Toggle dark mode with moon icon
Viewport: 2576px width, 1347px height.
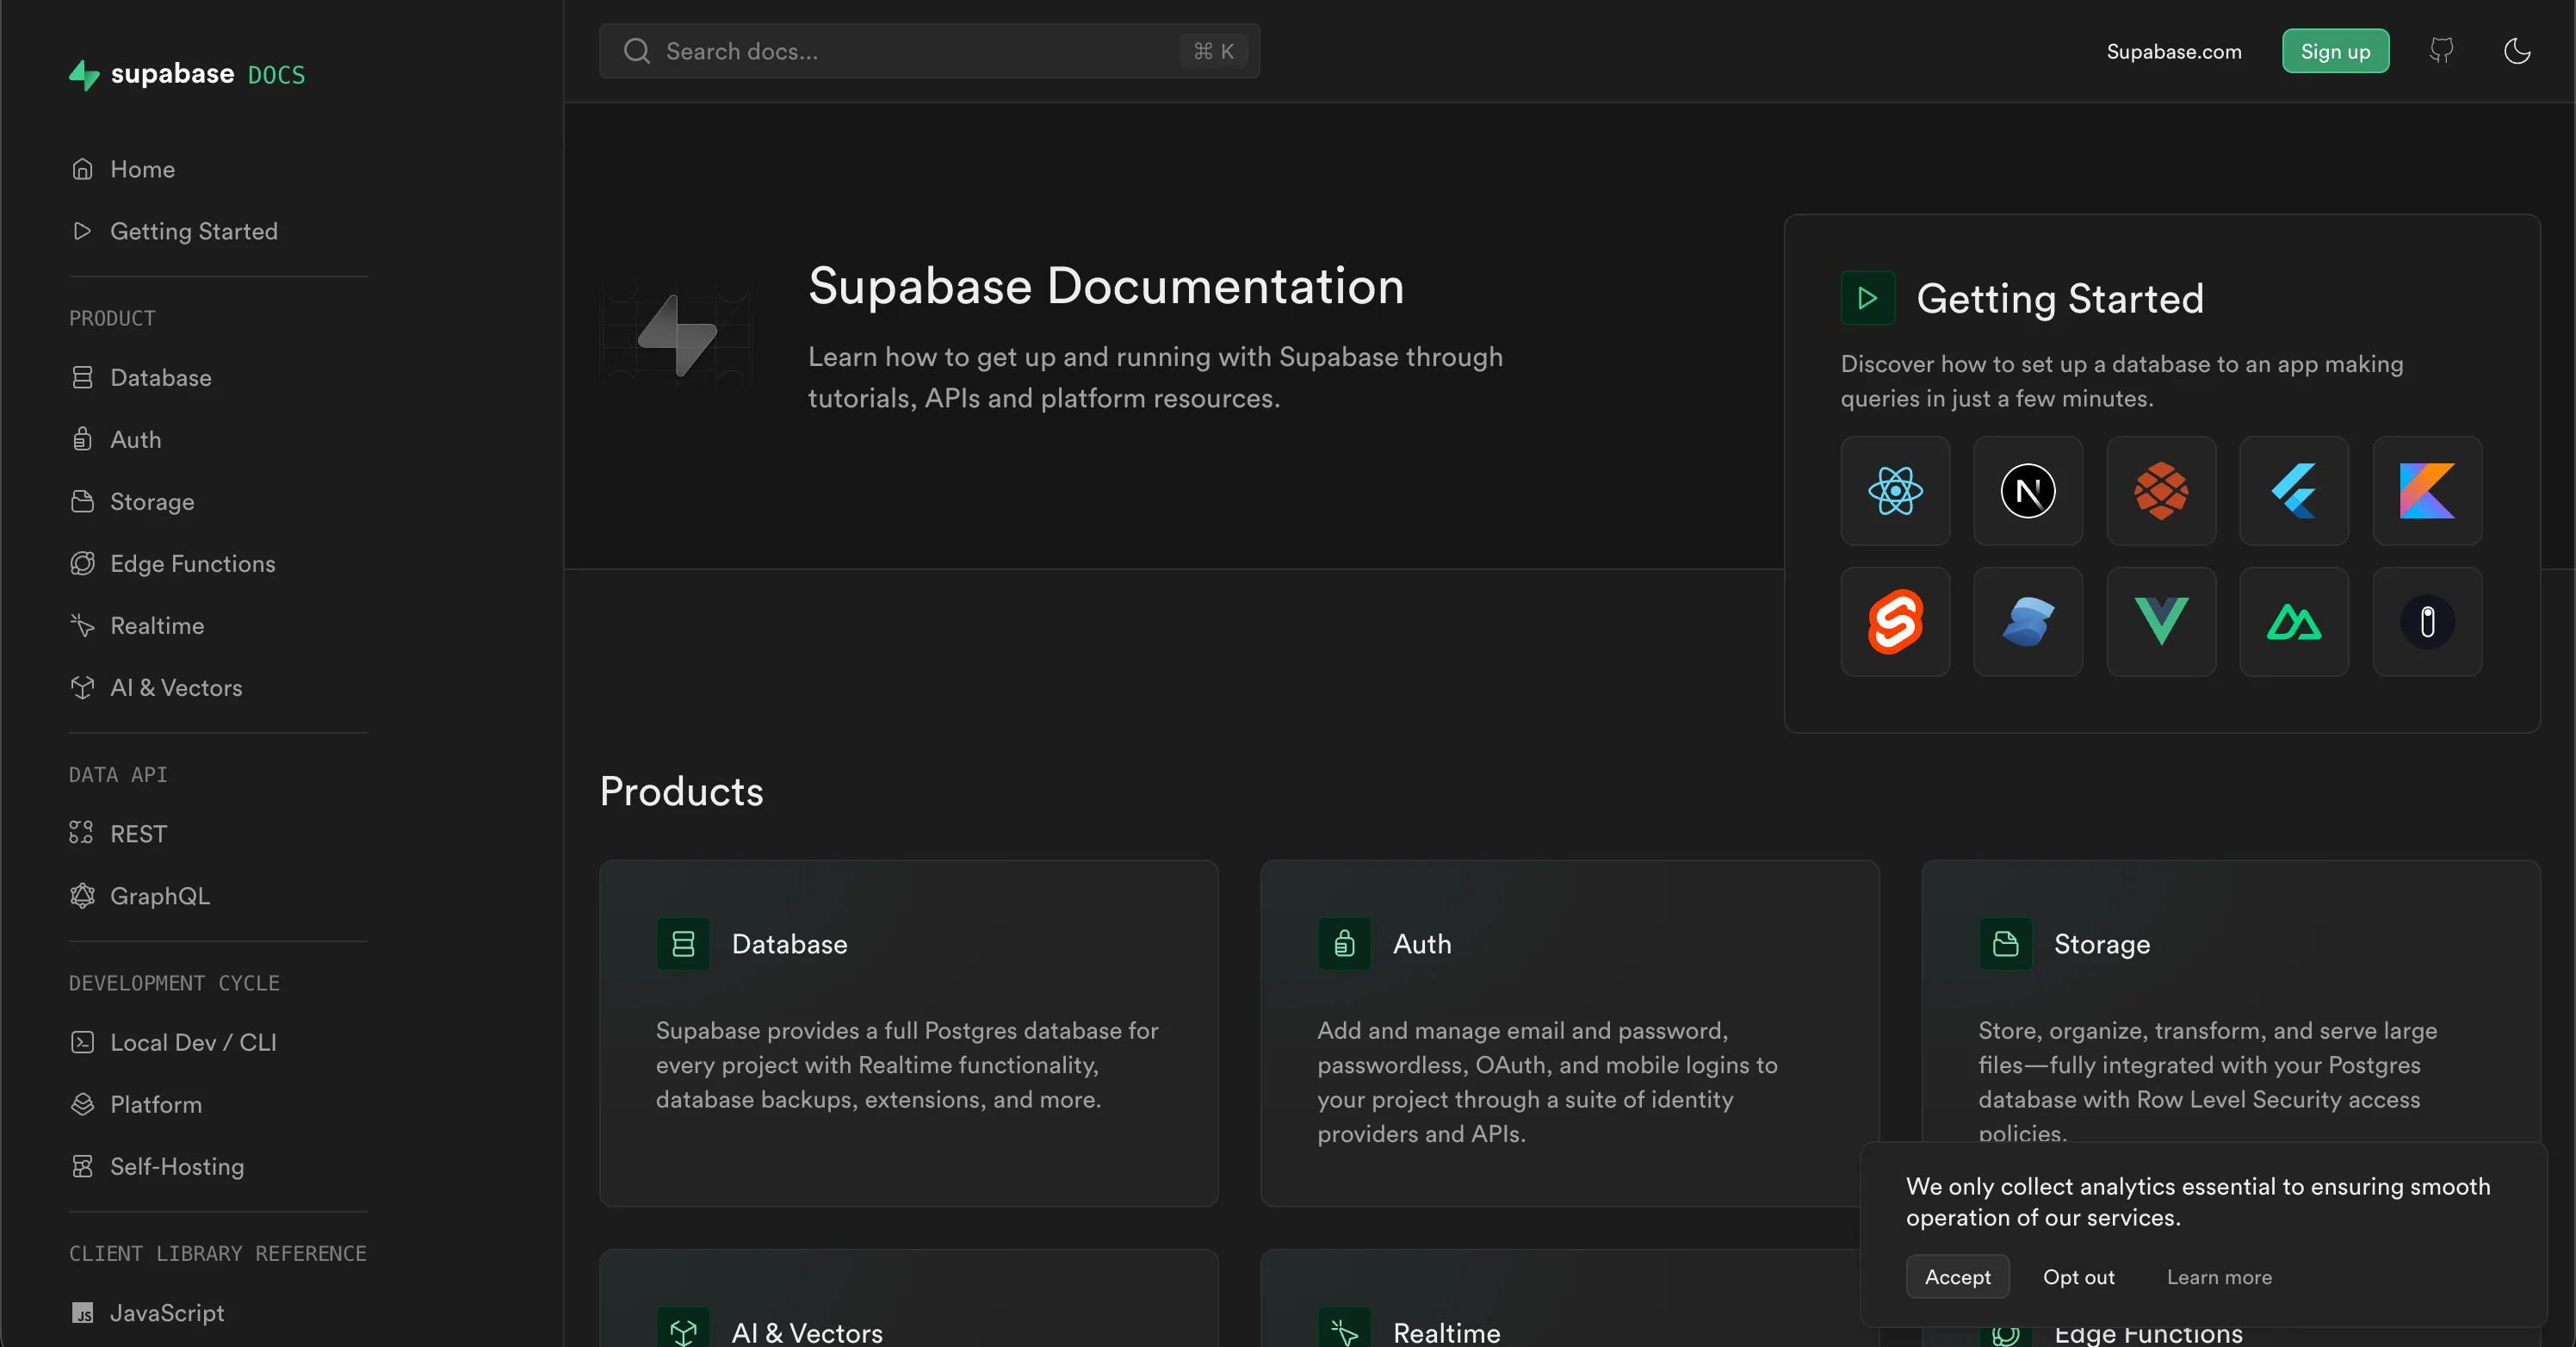[x=2517, y=51]
